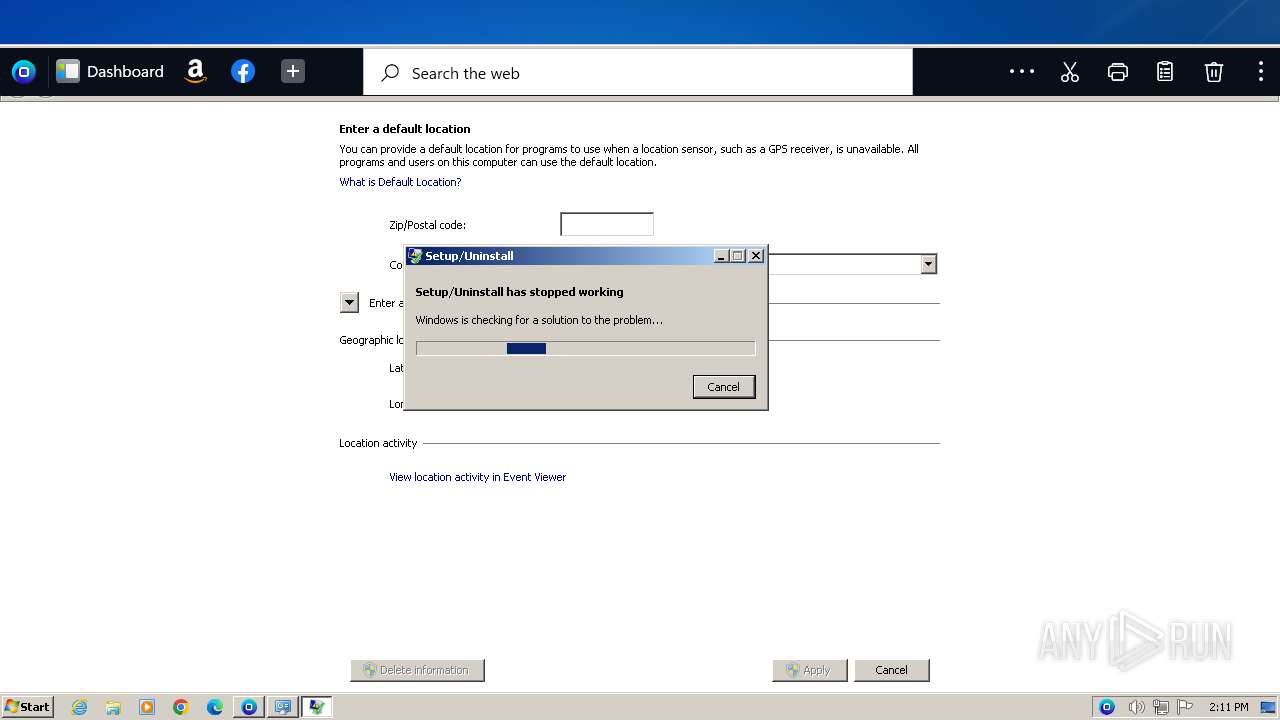This screenshot has height=720, width=1280.
Task: Click the clipboard list icon
Action: pos(1165,72)
